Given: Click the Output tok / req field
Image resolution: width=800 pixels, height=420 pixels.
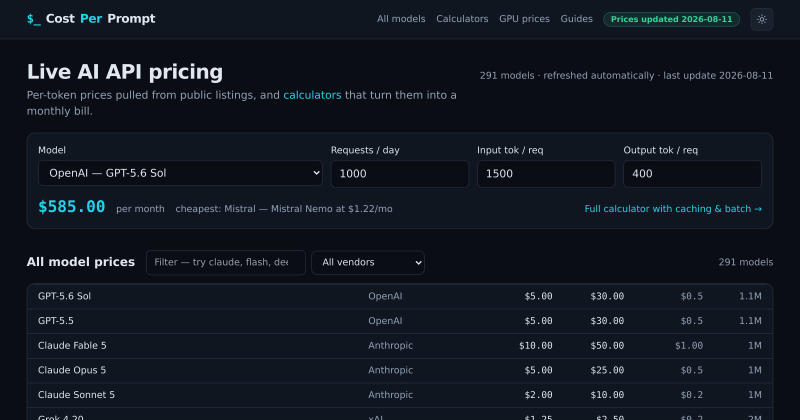Looking at the screenshot, I should (x=692, y=174).
